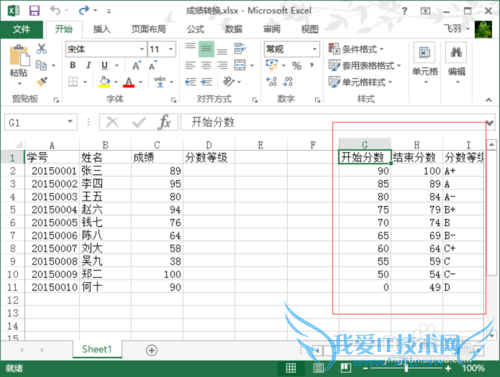Open 条件格式 conditional formatting dropdown

coord(356,49)
